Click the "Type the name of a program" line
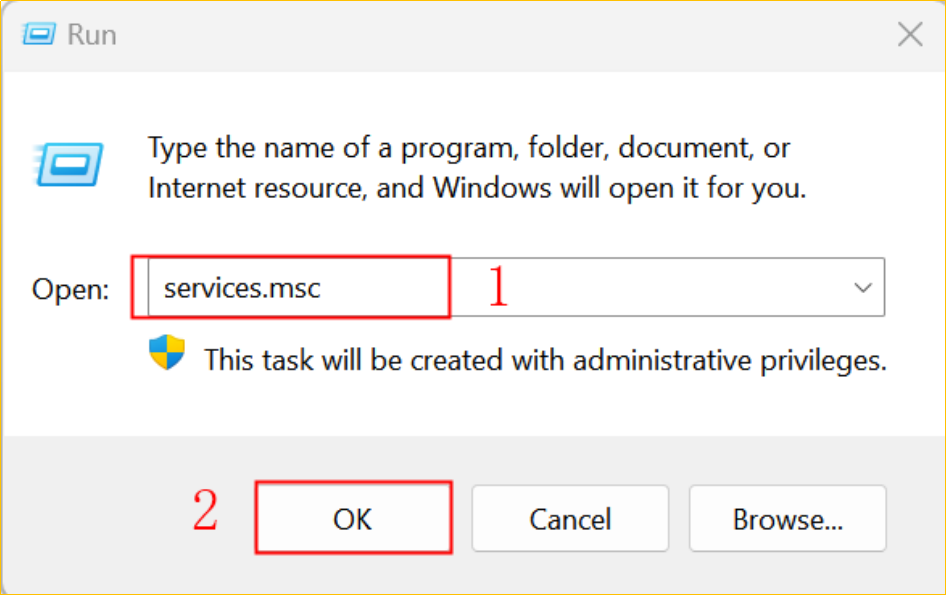 [x=469, y=148]
